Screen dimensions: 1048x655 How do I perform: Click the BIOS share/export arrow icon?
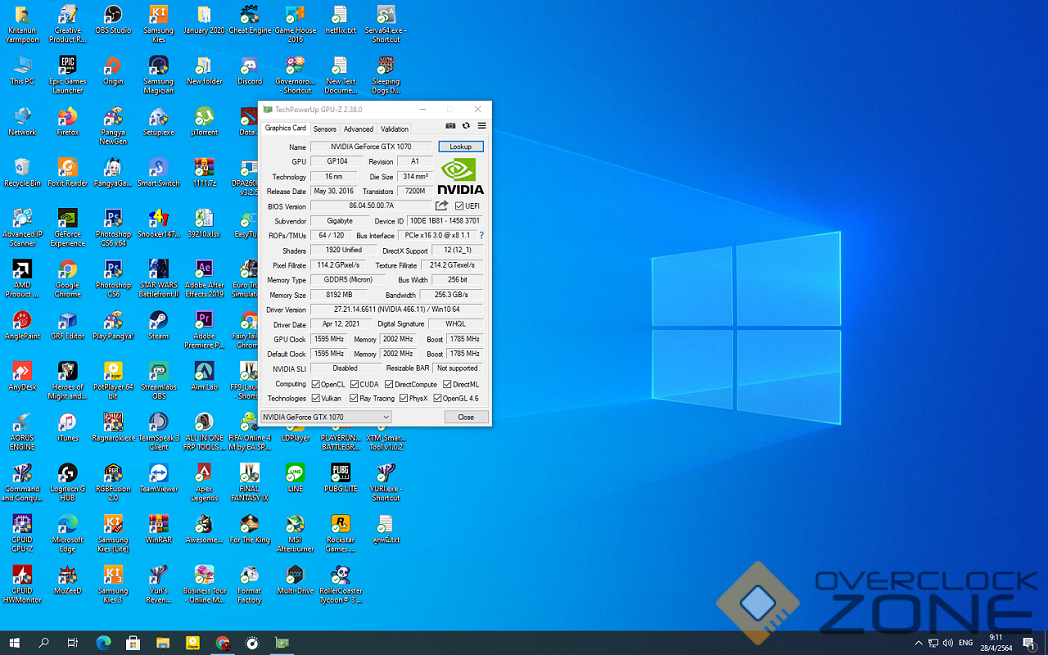click(x=442, y=206)
